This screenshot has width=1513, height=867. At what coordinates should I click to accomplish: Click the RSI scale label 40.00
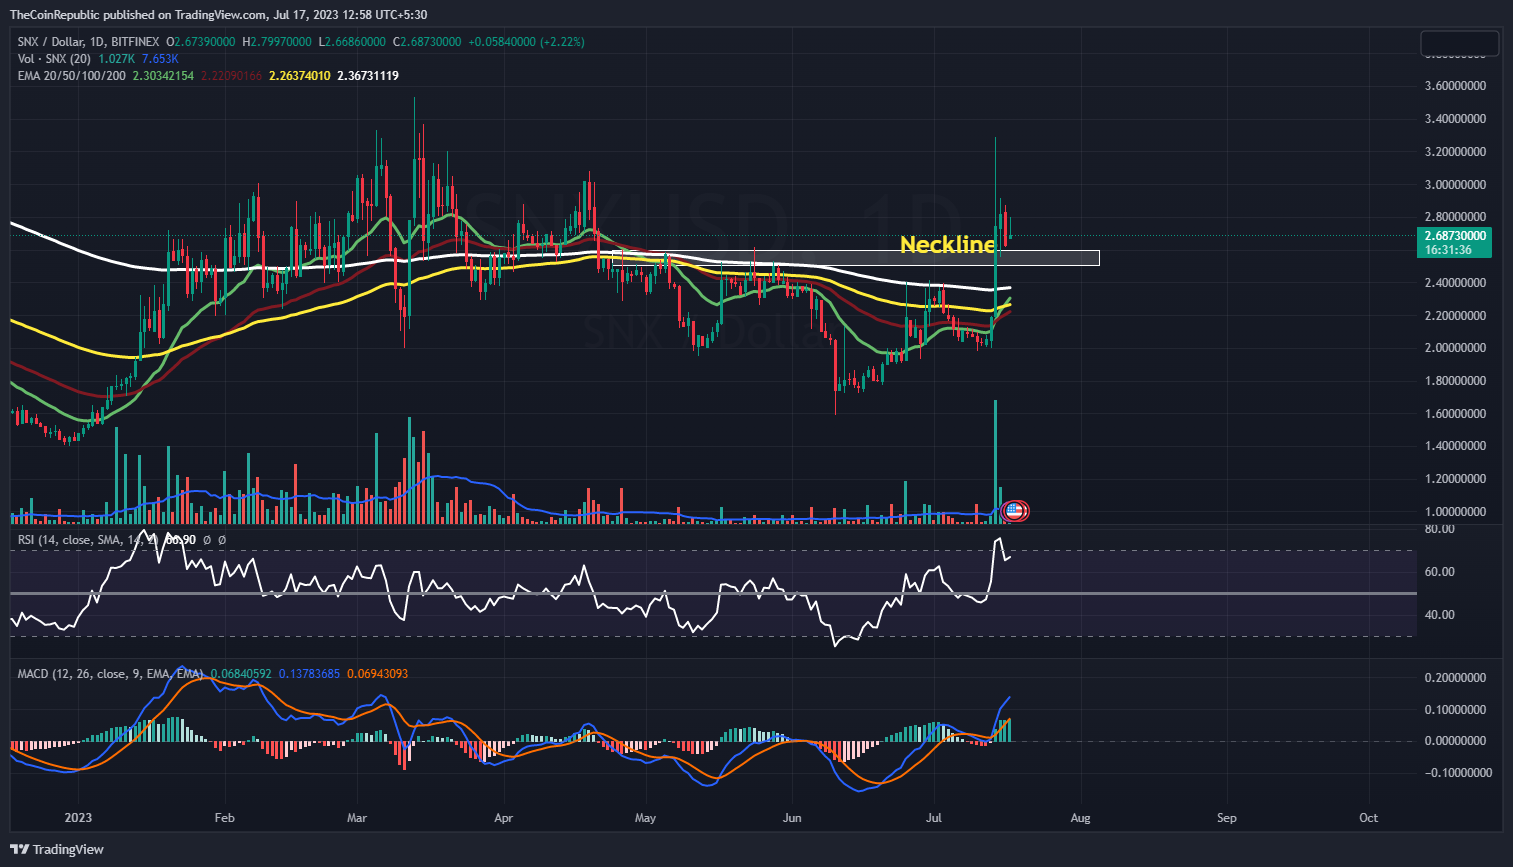click(x=1439, y=615)
